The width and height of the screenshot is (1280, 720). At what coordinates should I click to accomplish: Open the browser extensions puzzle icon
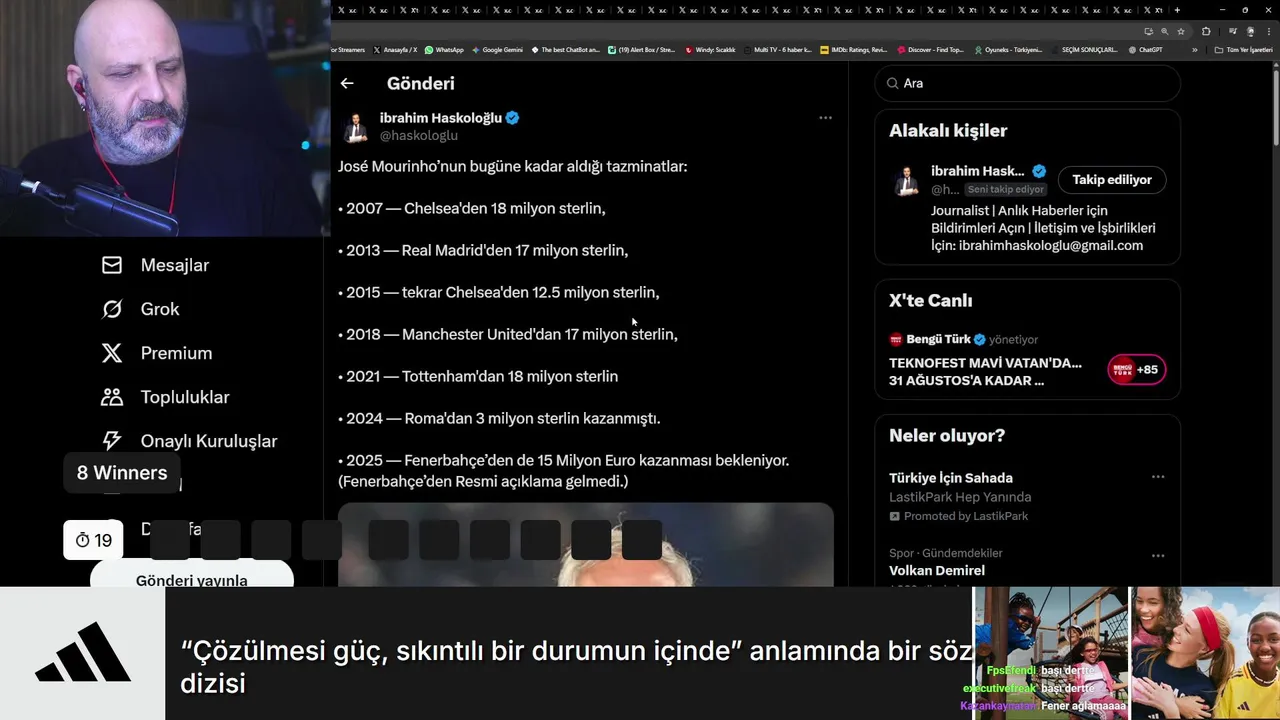(1206, 31)
